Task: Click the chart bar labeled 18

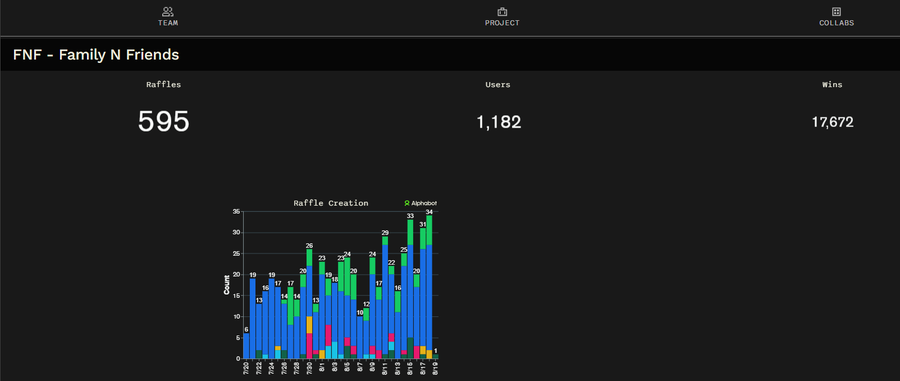Action: [x=335, y=320]
